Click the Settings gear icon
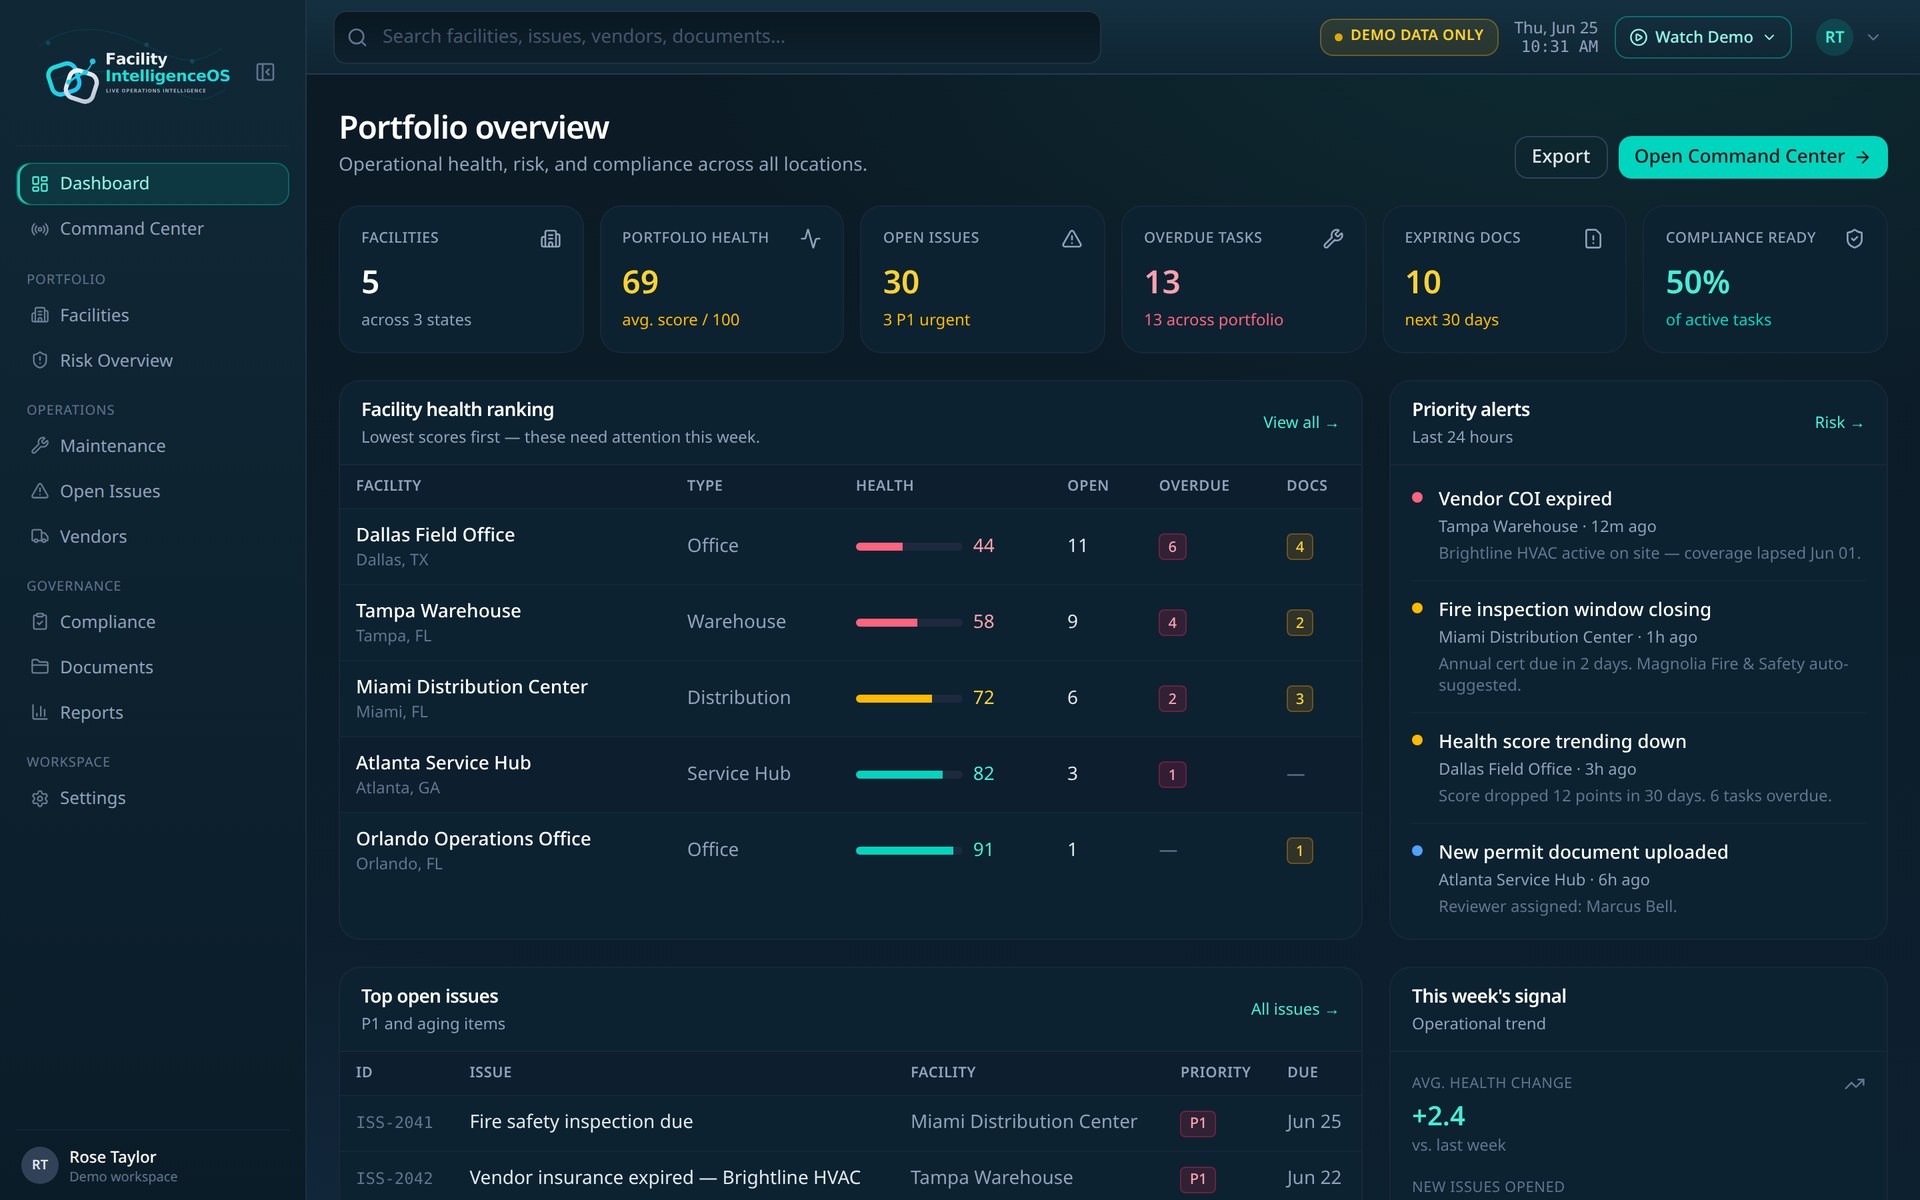1920x1200 pixels. [40, 798]
